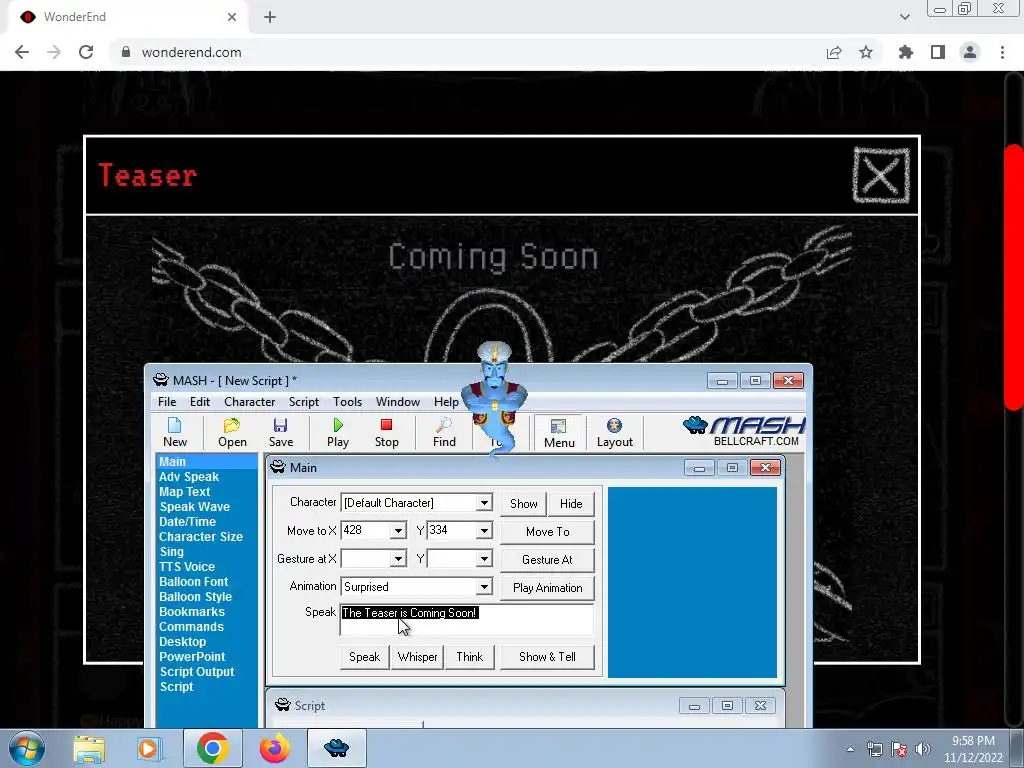
Task: Select PowerPoint in the sidebar
Action: point(192,657)
